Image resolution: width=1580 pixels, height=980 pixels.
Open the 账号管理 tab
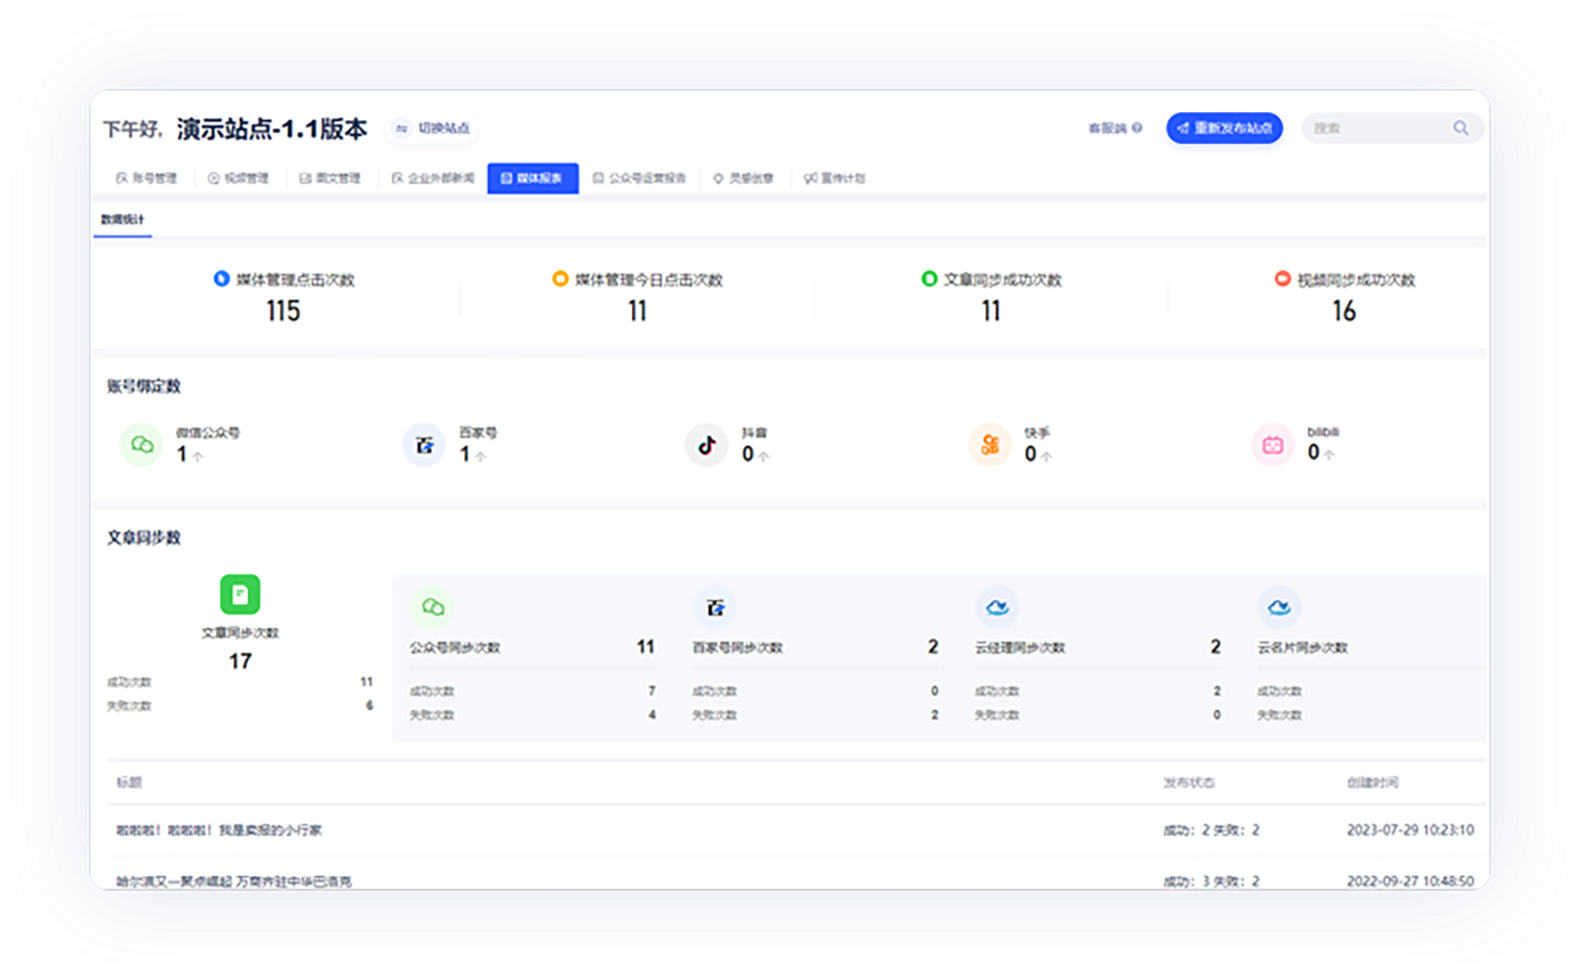[147, 178]
